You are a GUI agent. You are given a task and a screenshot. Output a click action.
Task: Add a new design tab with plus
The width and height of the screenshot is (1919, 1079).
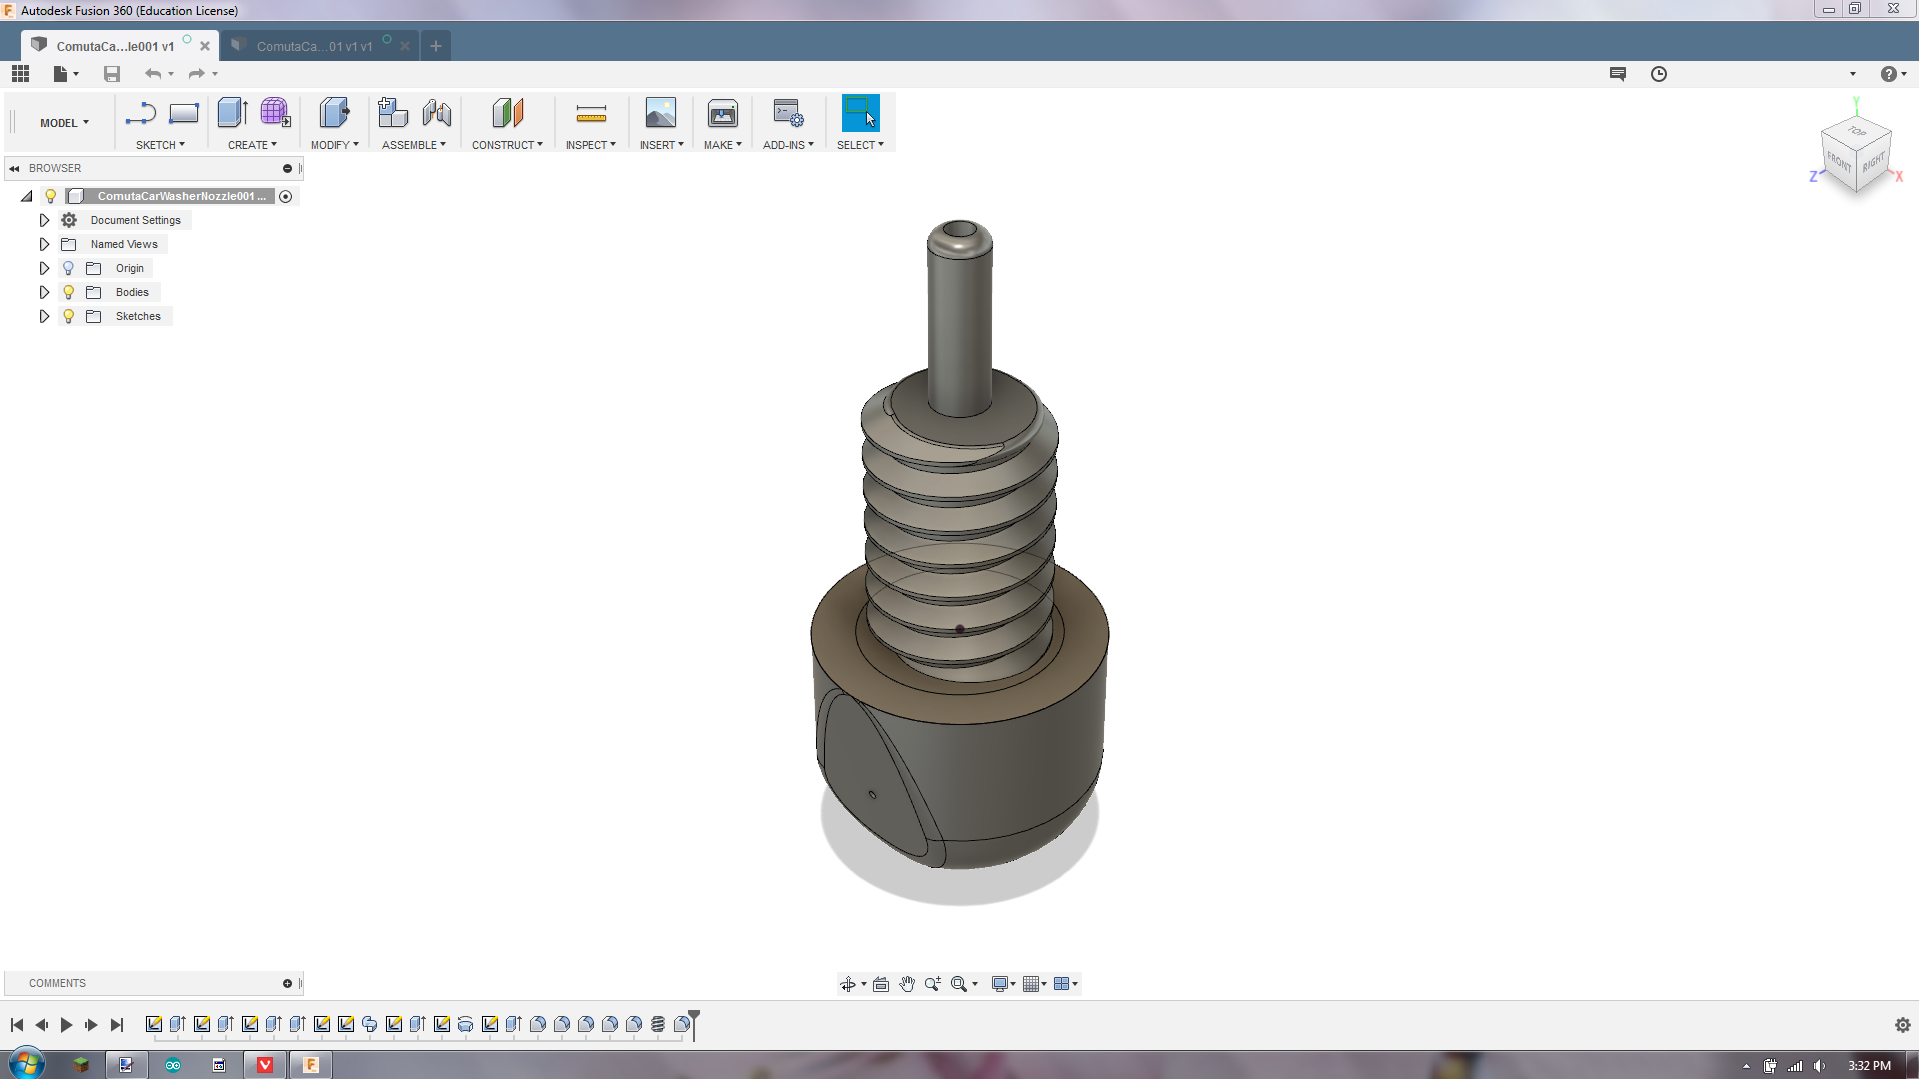tap(436, 46)
